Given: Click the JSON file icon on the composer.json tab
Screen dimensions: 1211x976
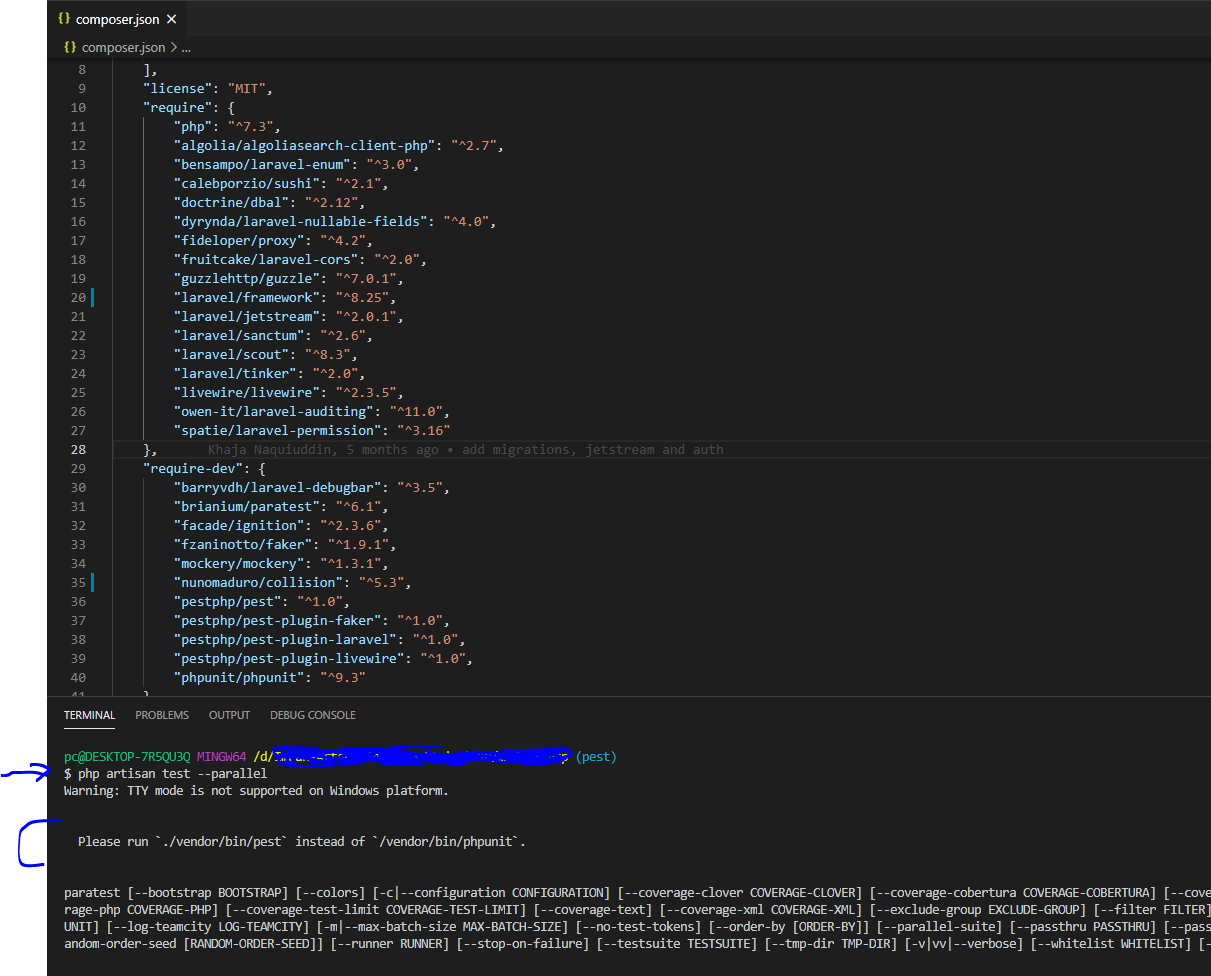Looking at the screenshot, I should click(x=64, y=19).
